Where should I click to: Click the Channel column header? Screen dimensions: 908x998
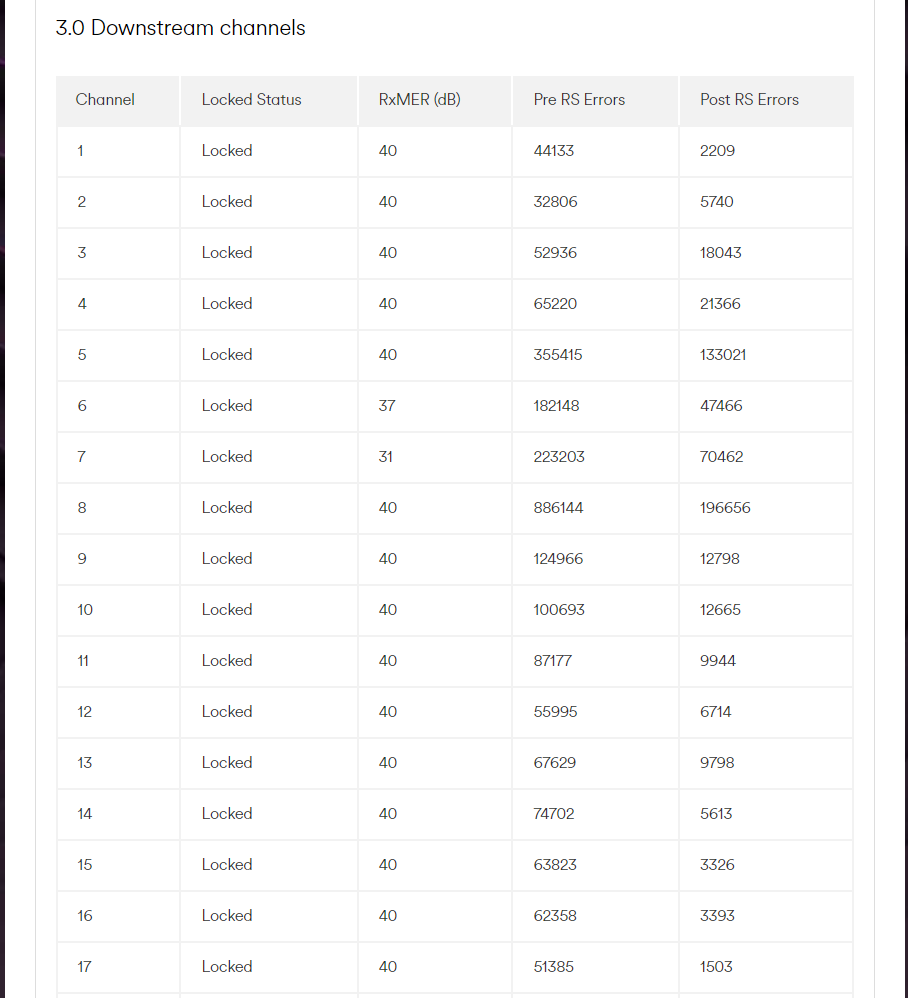105,100
